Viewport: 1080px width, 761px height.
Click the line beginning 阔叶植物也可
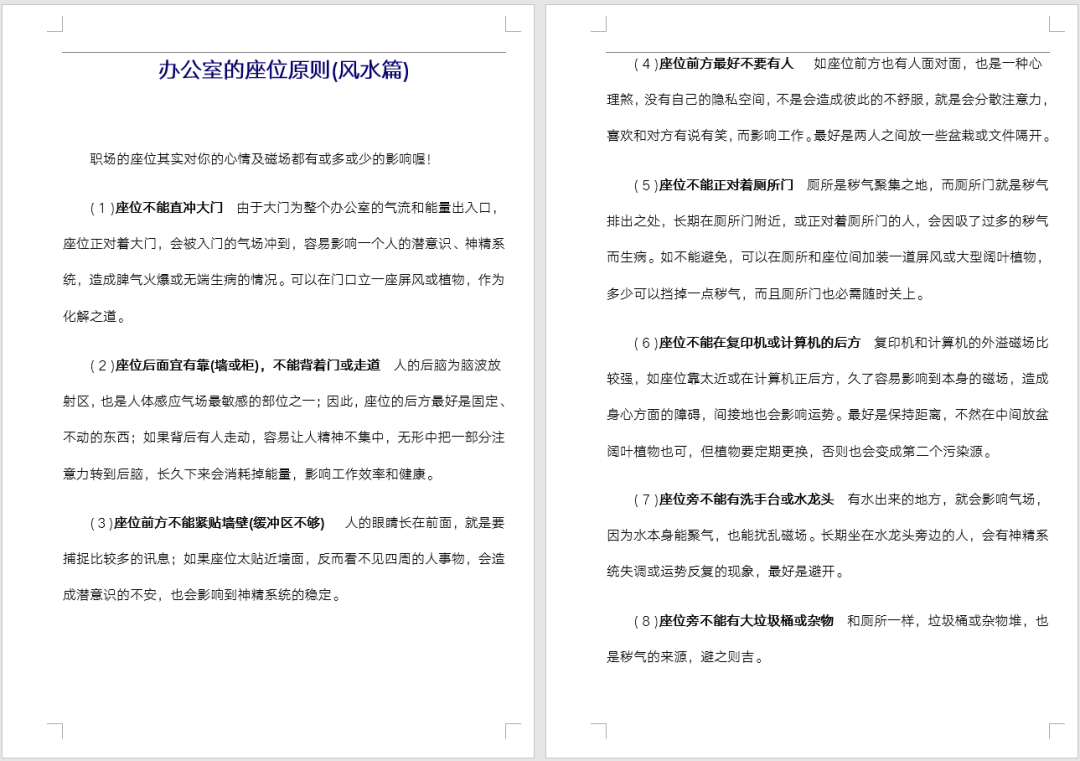[x=800, y=452]
